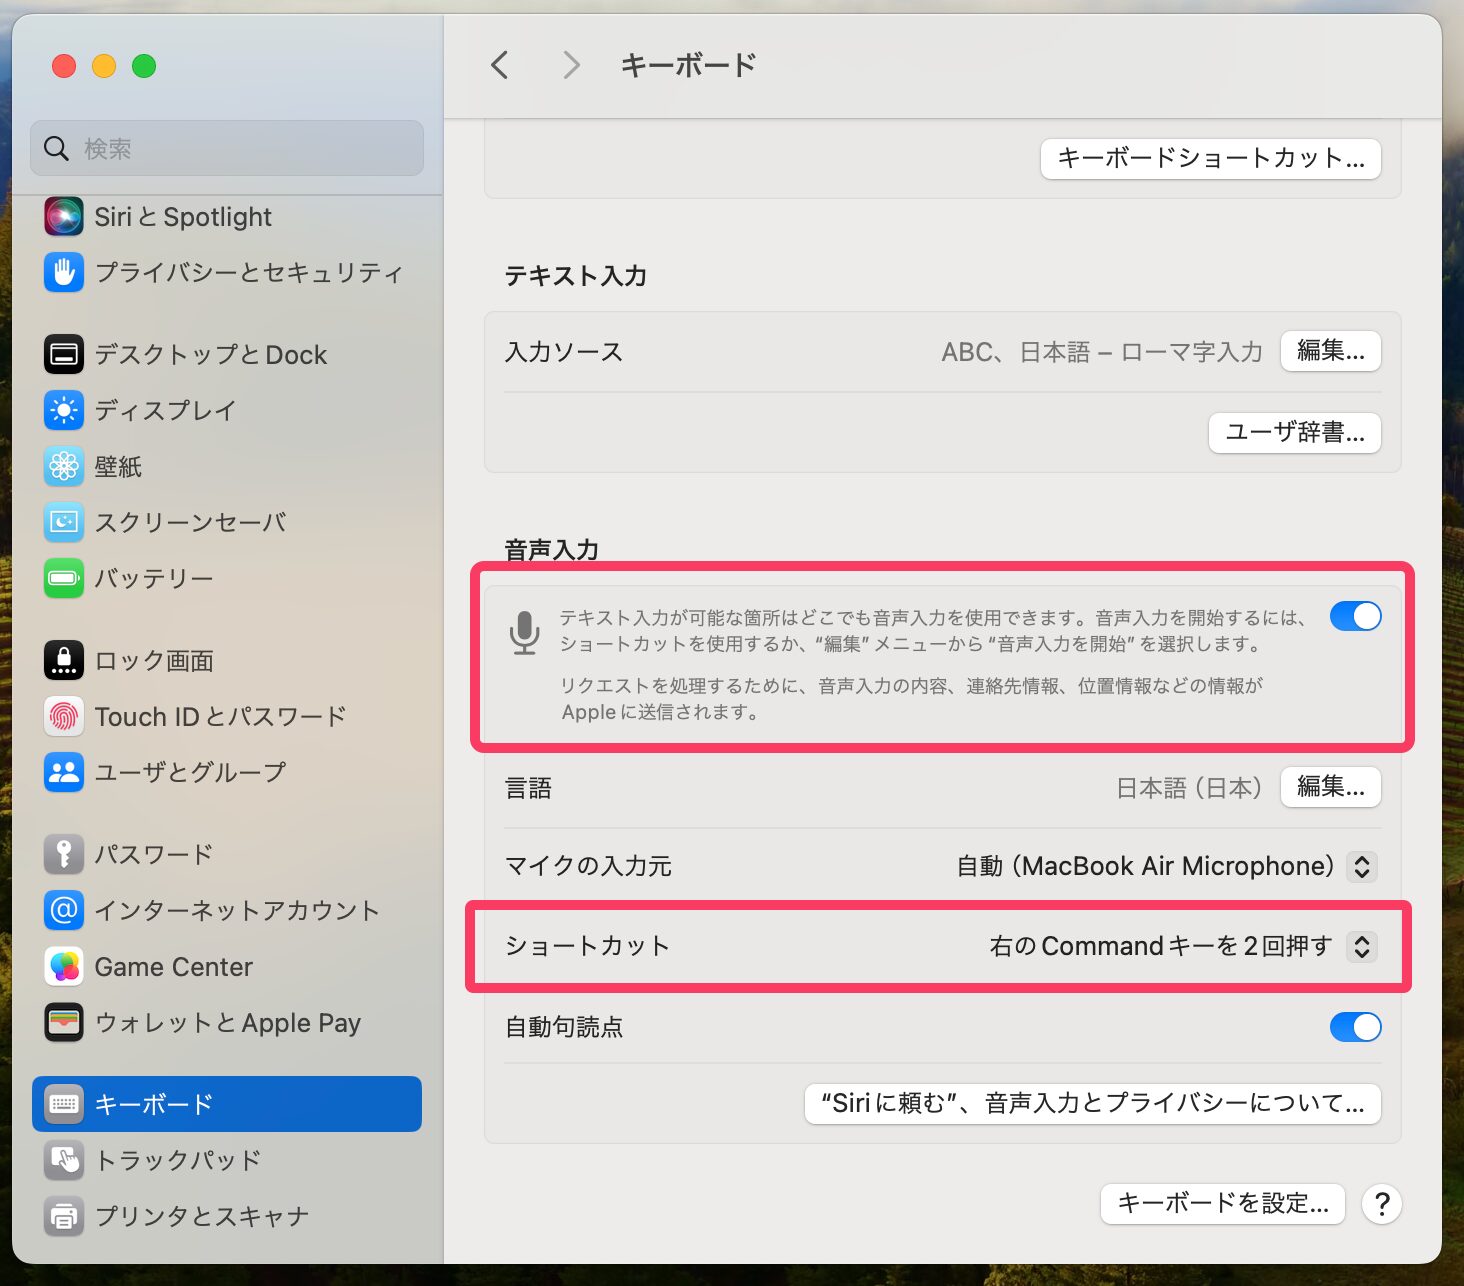The height and width of the screenshot is (1286, 1464).
Task: Click the キーボードショートカット… button
Action: point(1210,159)
